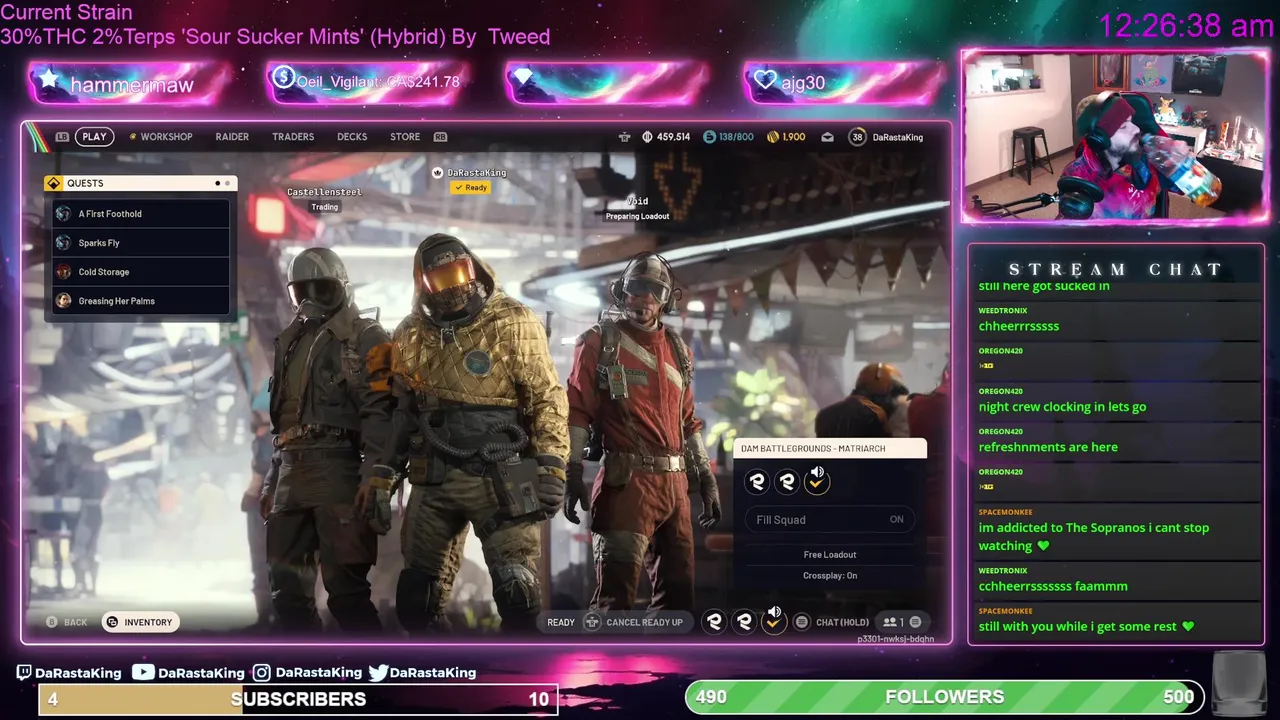Open the INVENTORY button
Screen dimensions: 1280x720
click(140, 622)
